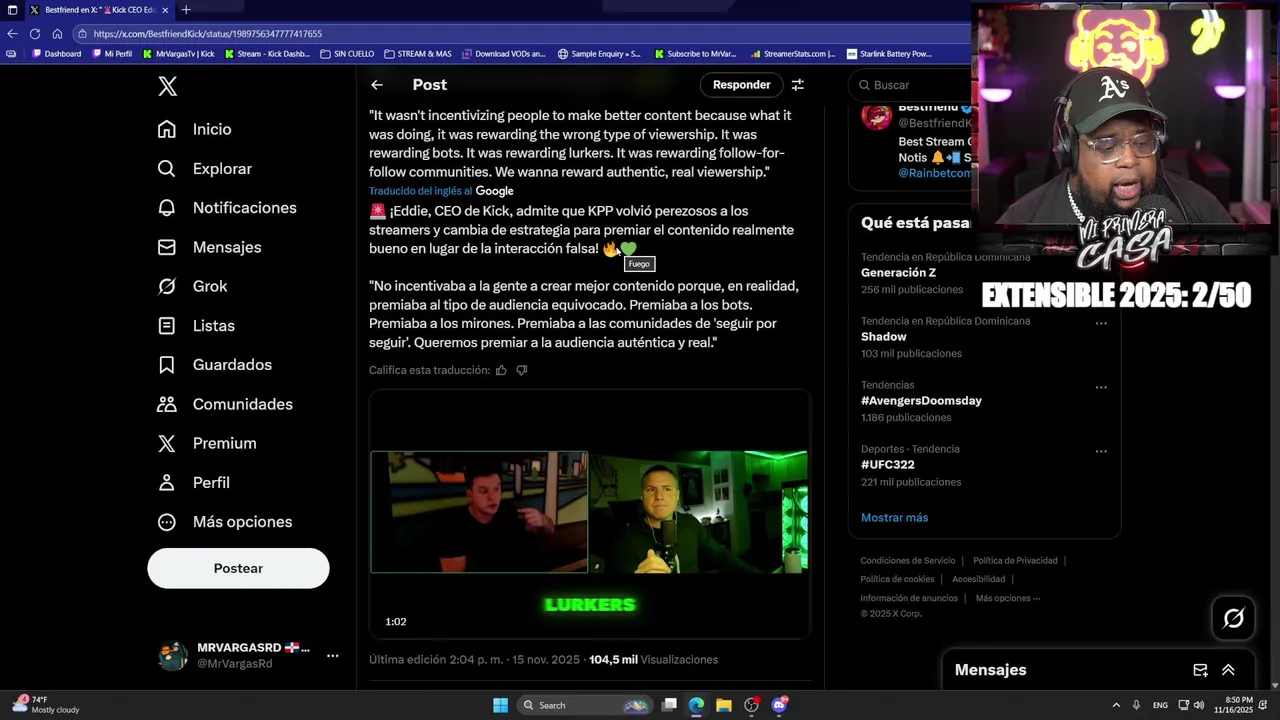Open the MrVargasTv | Kick bookmark

coord(179,54)
